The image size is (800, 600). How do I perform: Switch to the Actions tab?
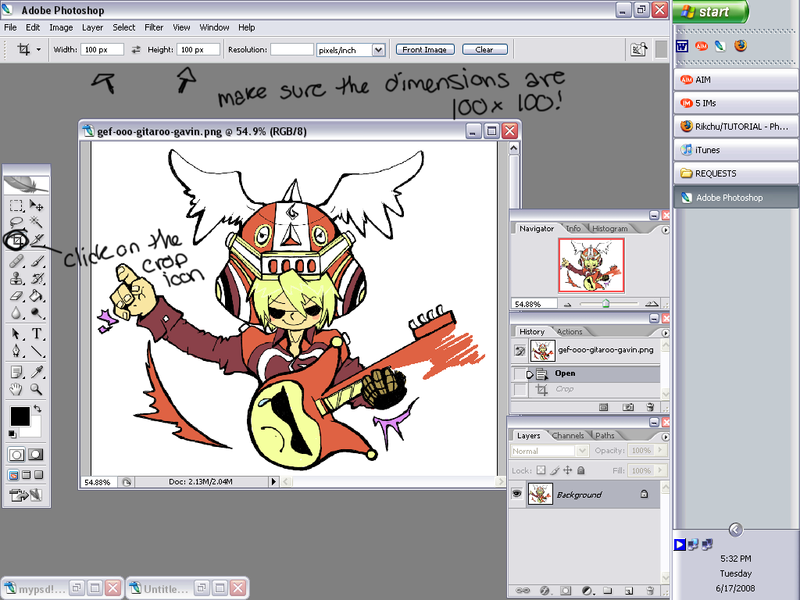tap(569, 332)
